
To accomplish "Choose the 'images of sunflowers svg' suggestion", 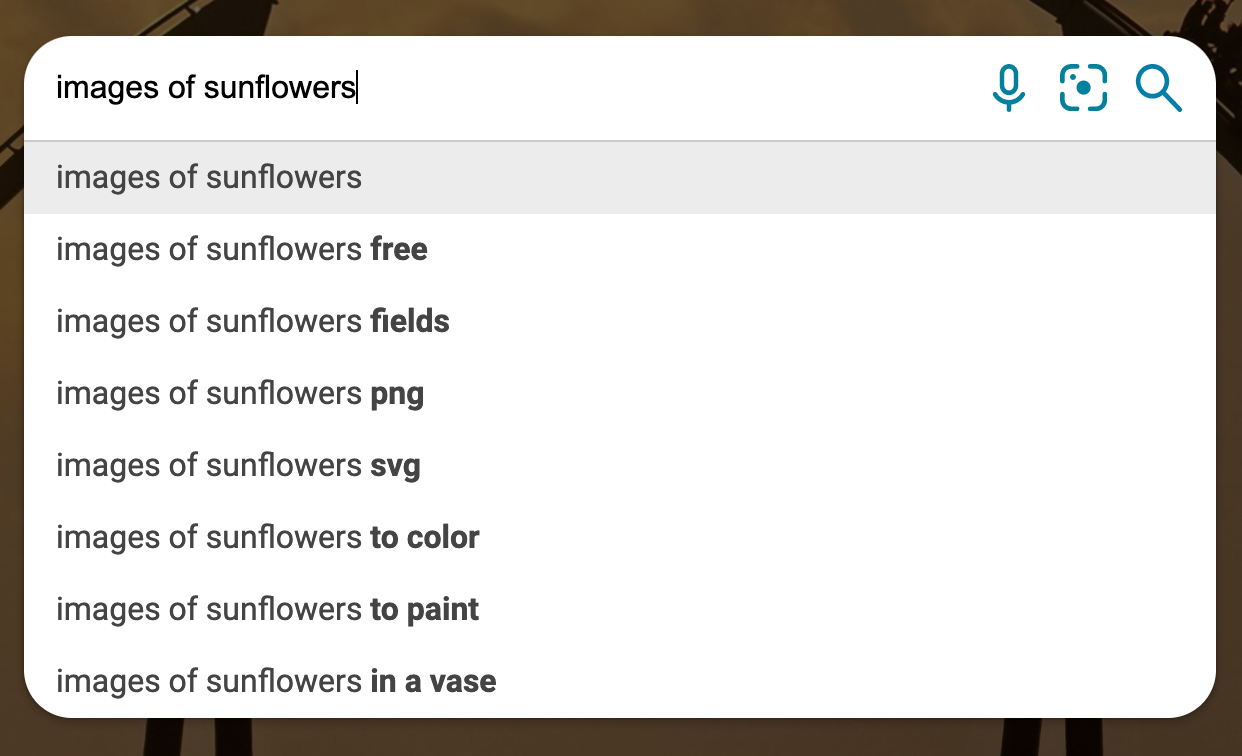I will pyautogui.click(x=238, y=465).
